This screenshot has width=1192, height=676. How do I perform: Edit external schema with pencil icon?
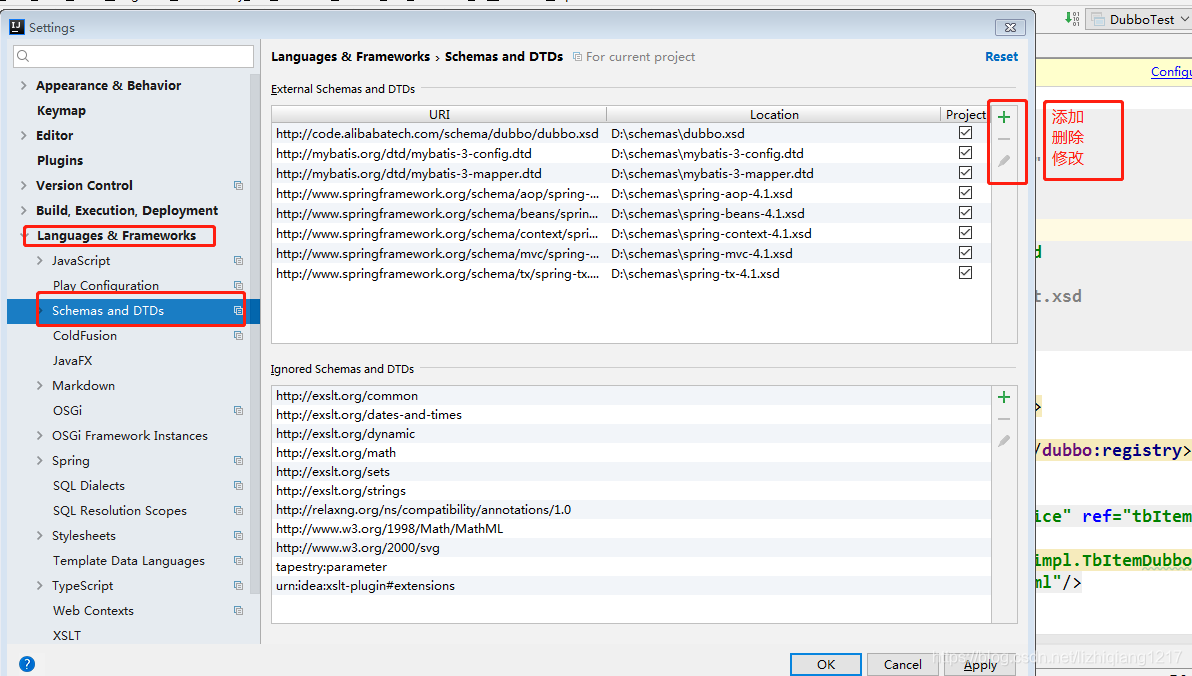tap(1003, 161)
